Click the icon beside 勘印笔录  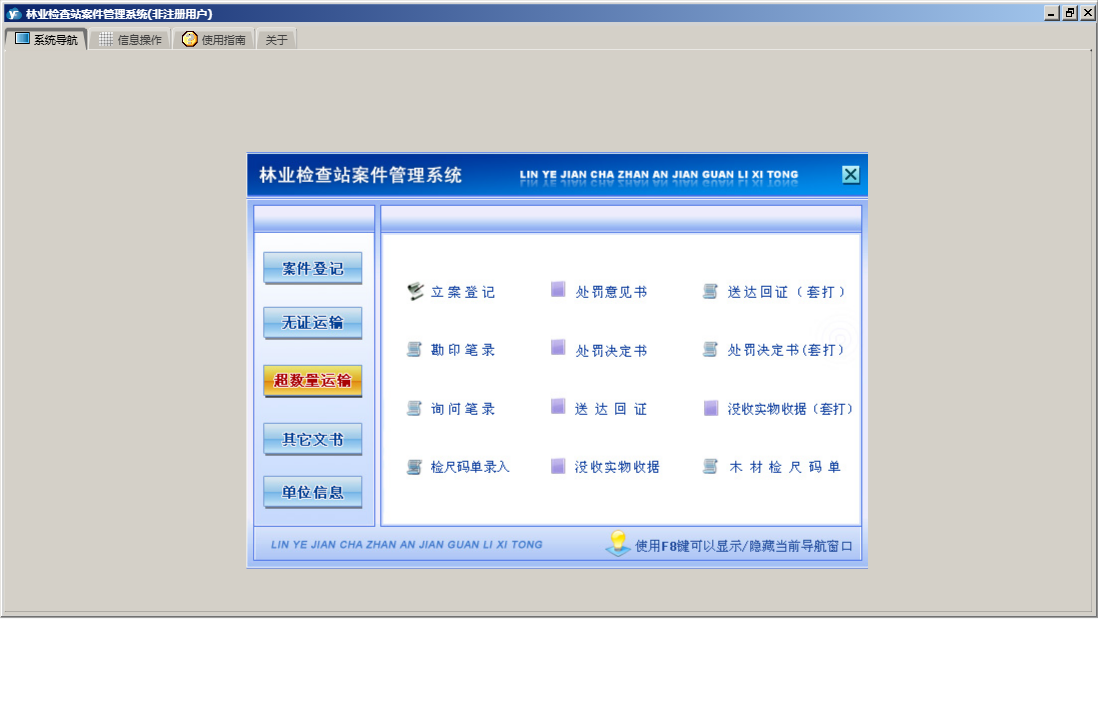tap(415, 349)
